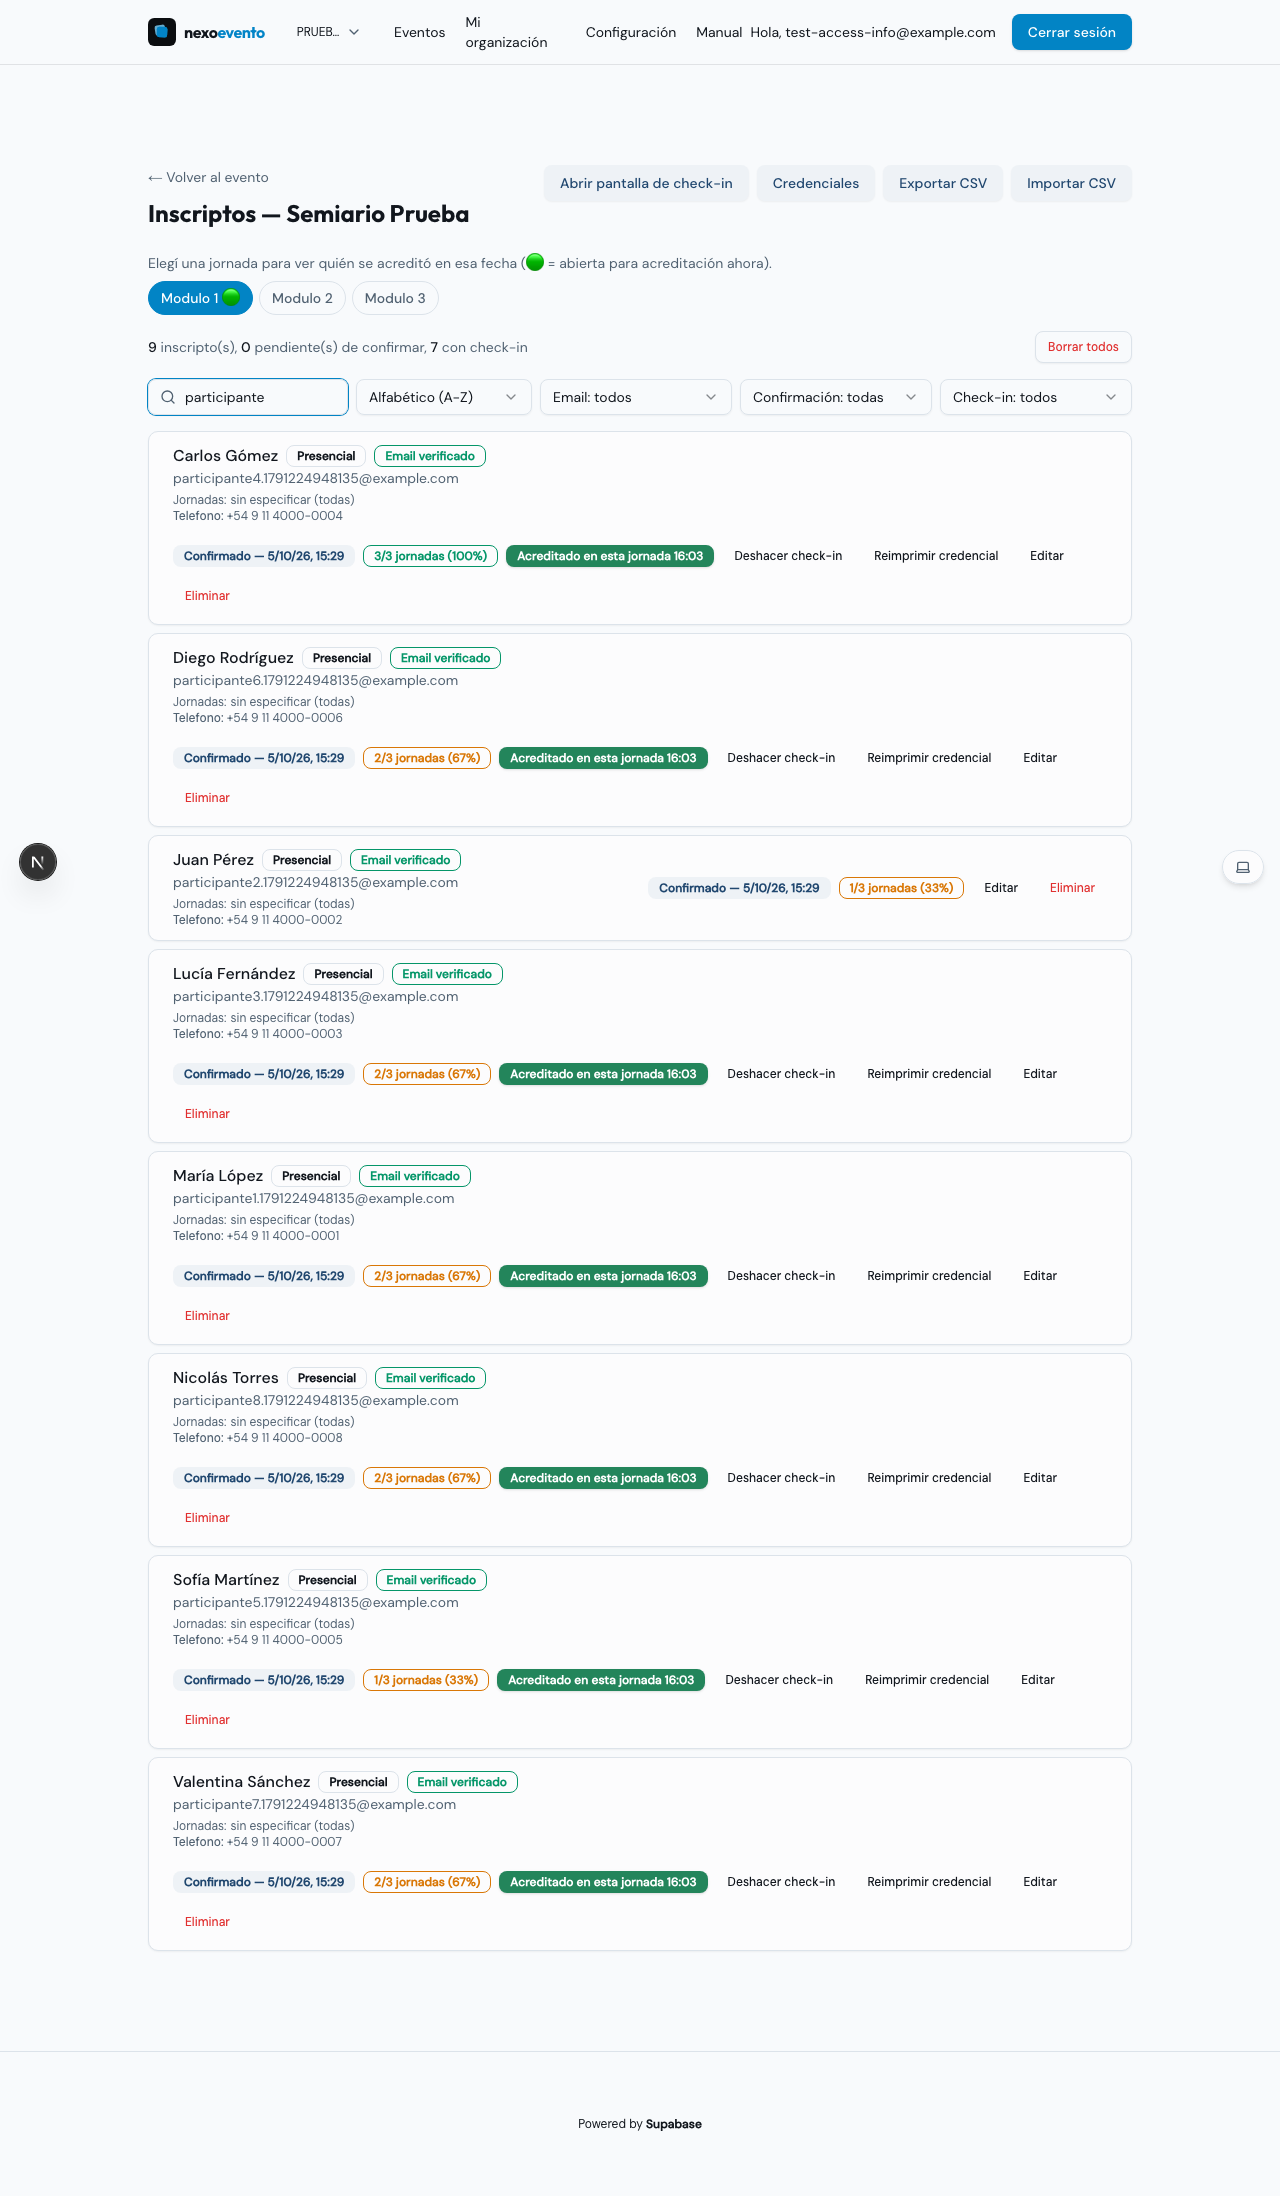Delete Juan Pérez's registration
The width and height of the screenshot is (1280, 2196).
pos(1072,888)
